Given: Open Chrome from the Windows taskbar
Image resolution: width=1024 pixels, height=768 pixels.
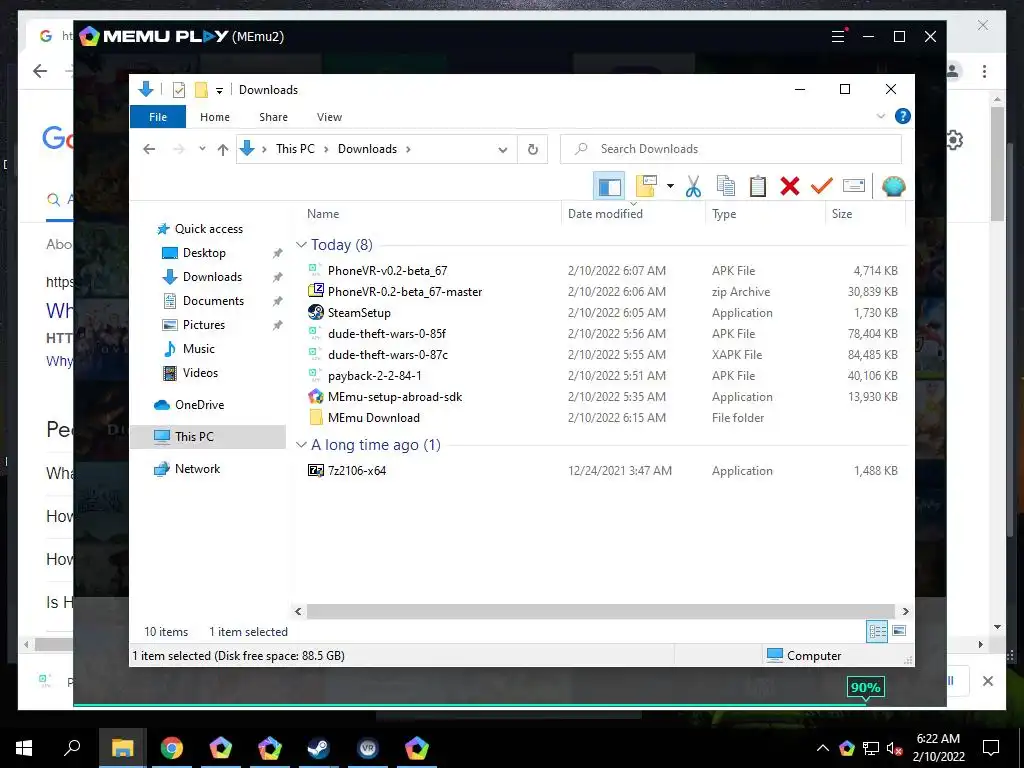Looking at the screenshot, I should 171,748.
